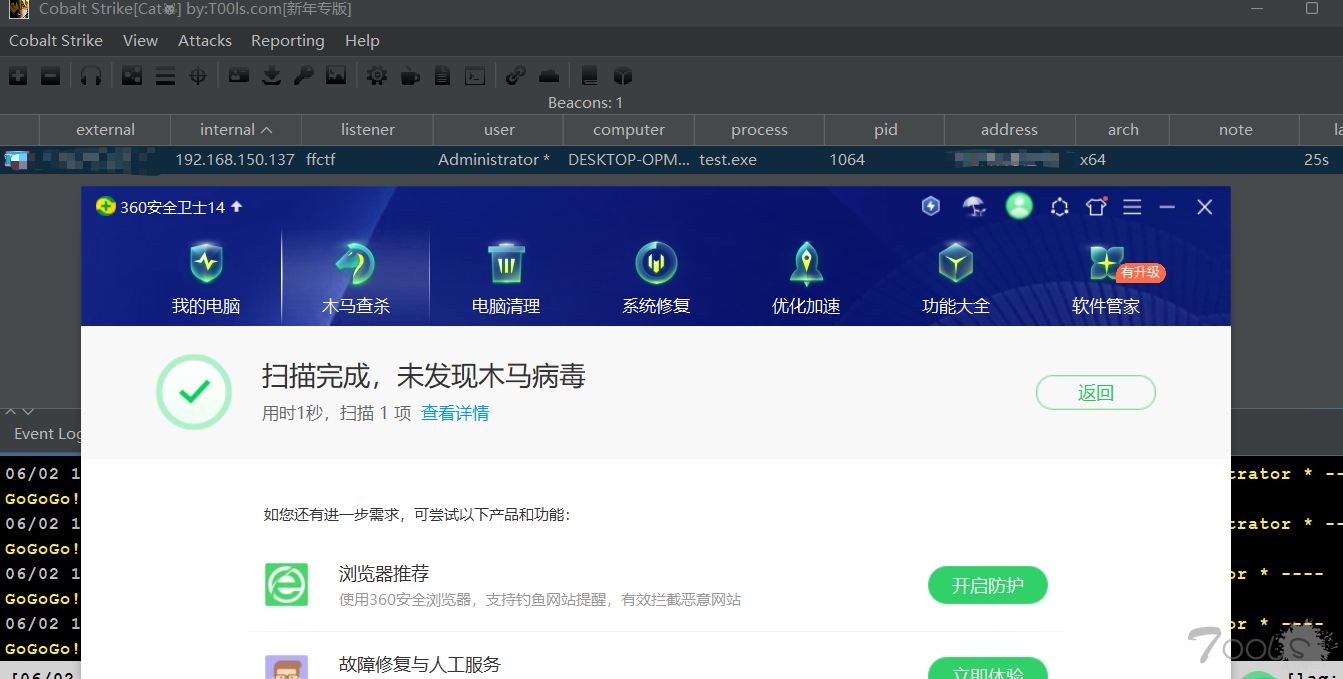
Task: Click the upgrade arrow next to 360安全卫士14
Action: pos(236,207)
